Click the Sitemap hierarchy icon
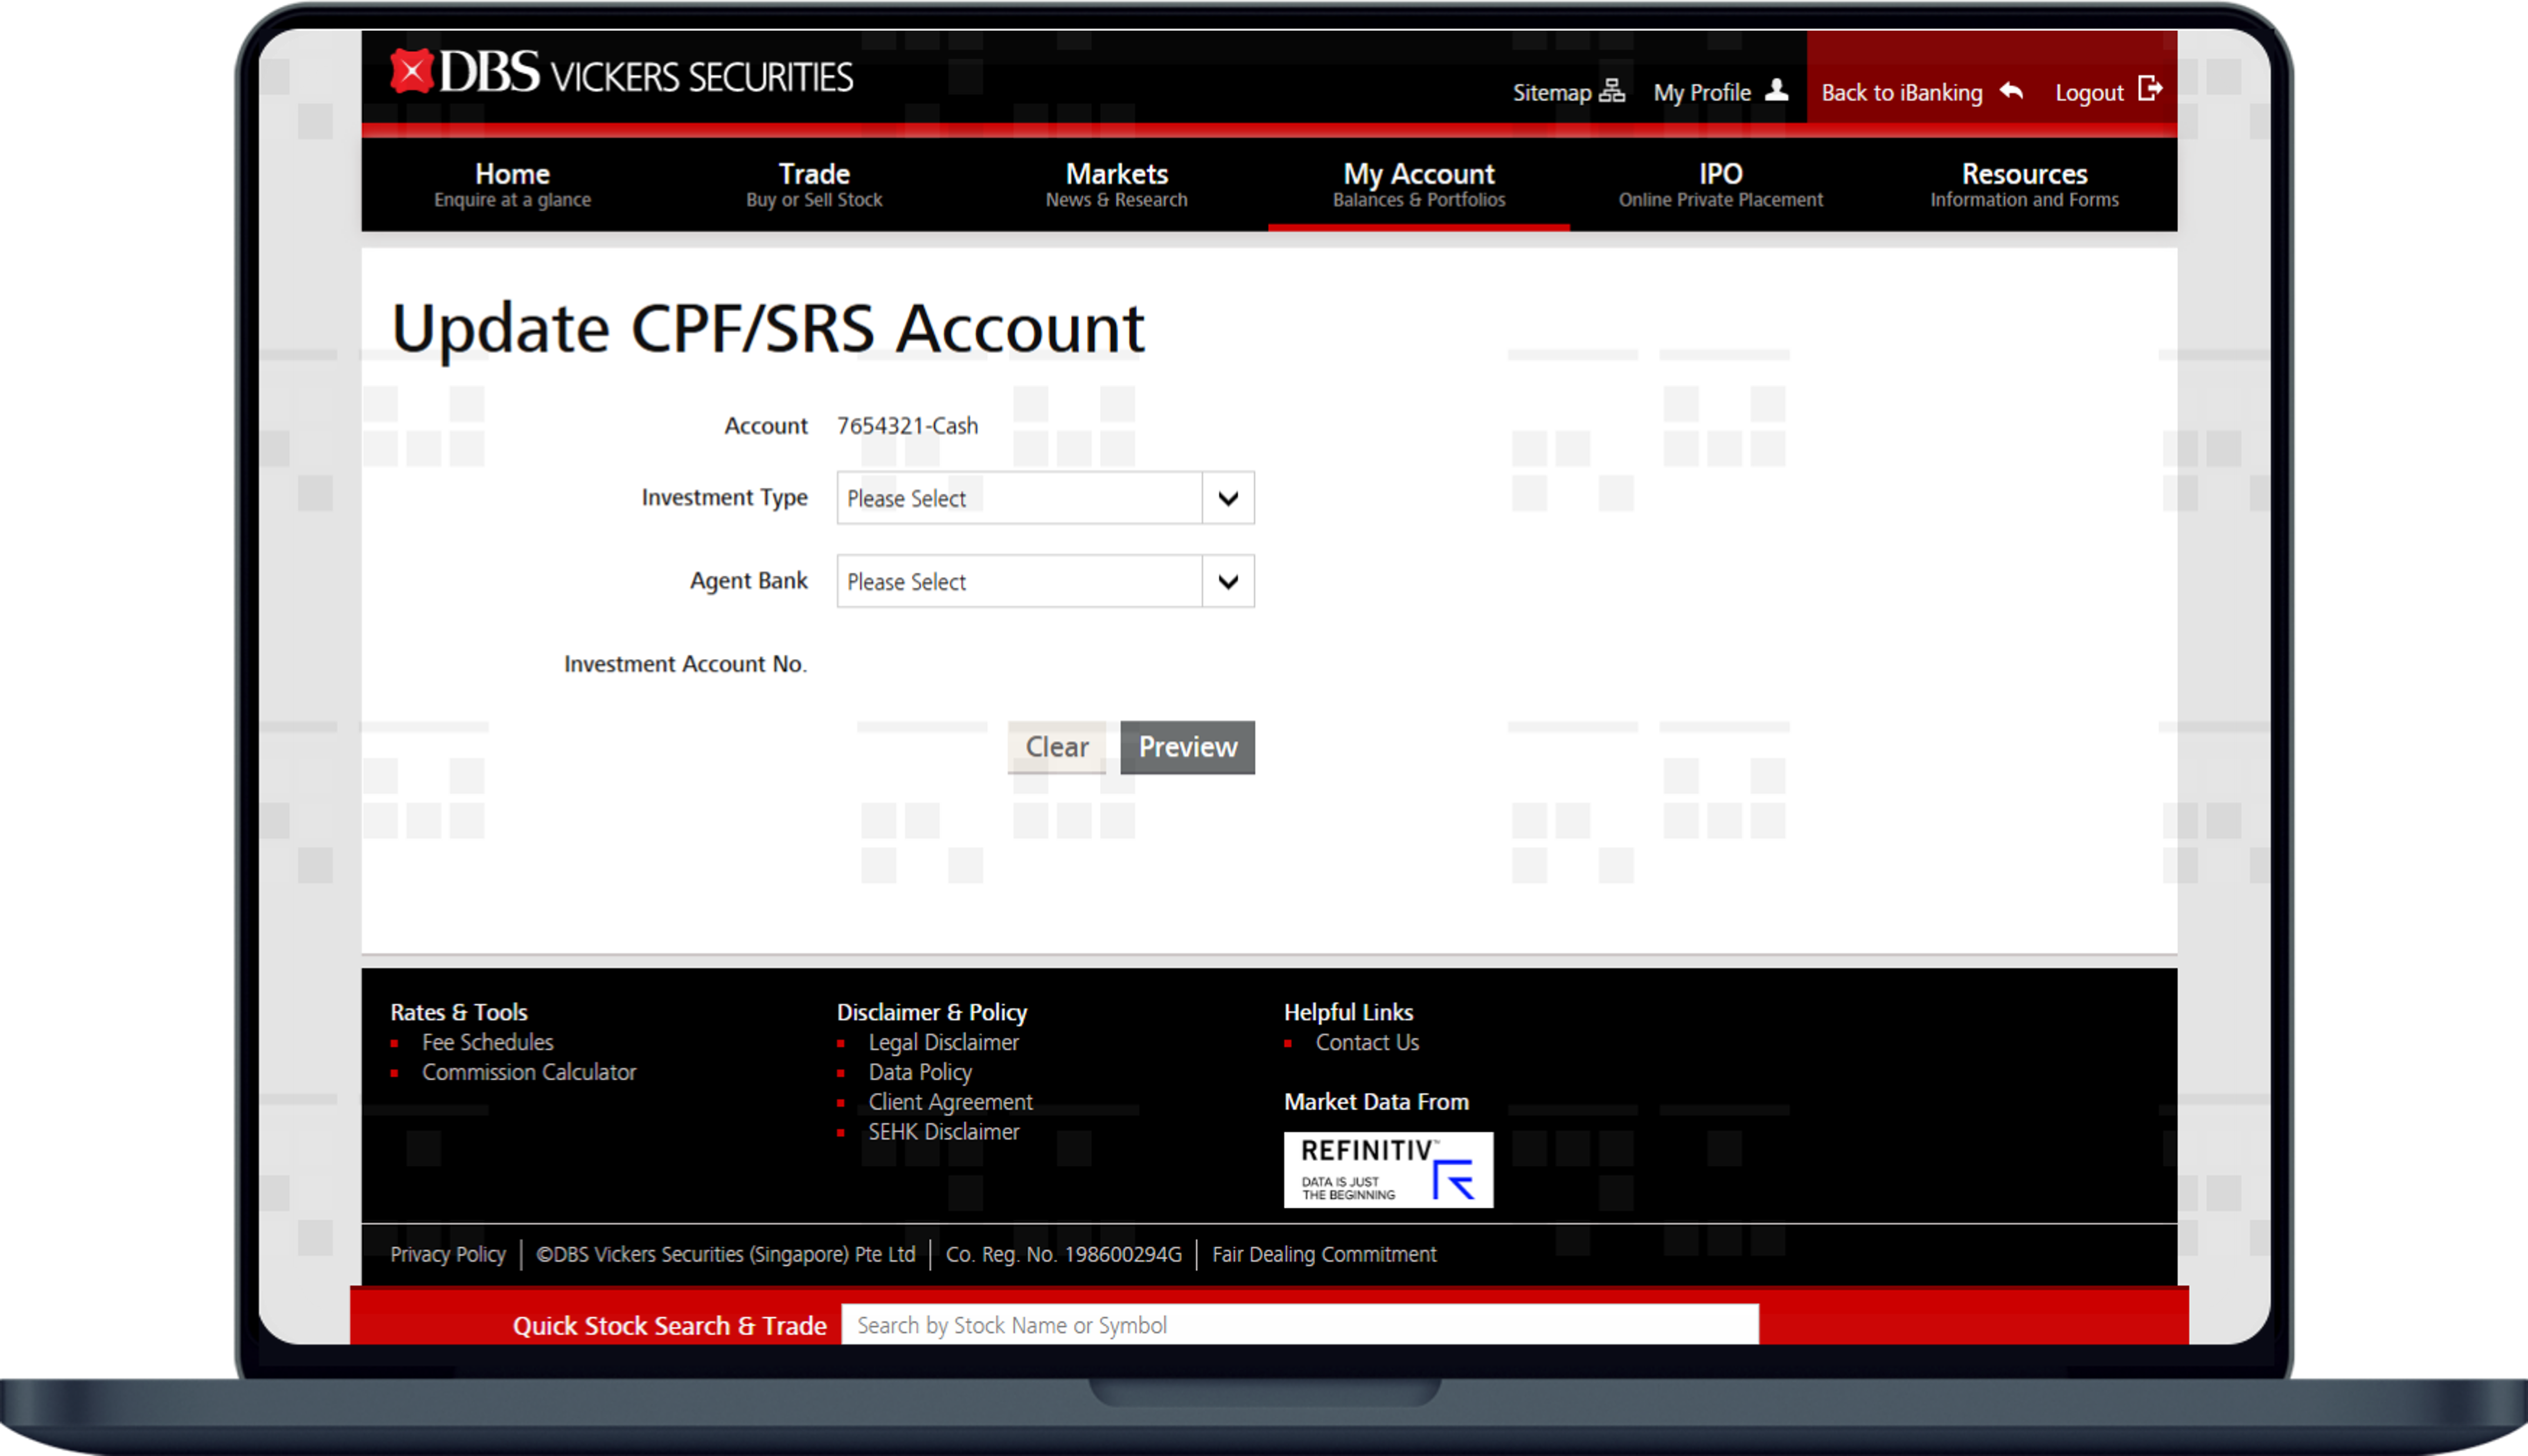This screenshot has width=2528, height=1456. [x=1611, y=91]
